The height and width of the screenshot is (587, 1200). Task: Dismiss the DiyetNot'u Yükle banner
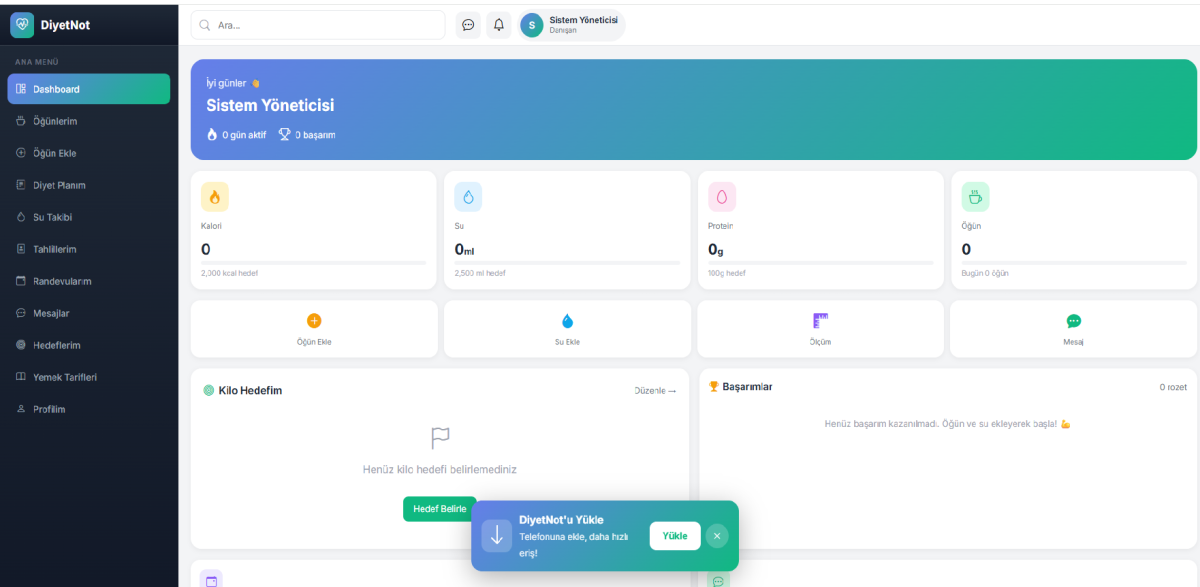[717, 536]
